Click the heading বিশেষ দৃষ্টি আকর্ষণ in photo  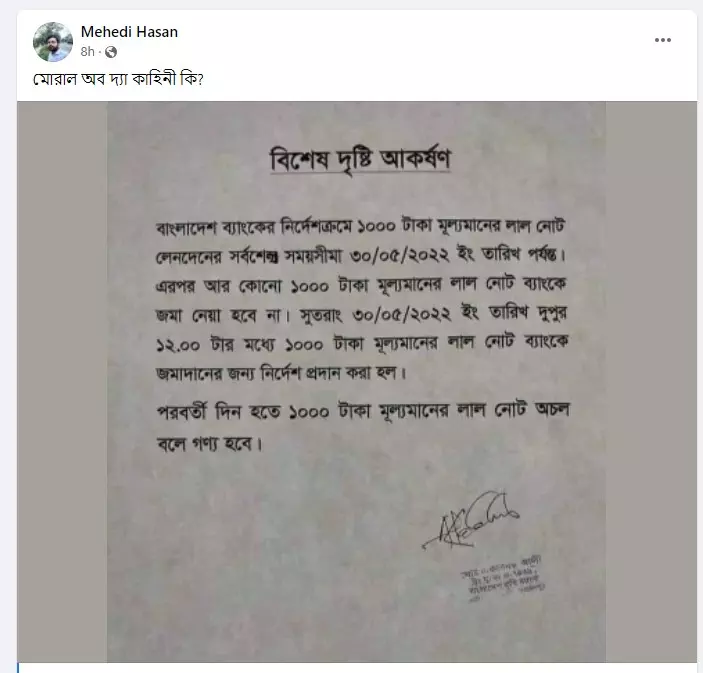(360, 159)
